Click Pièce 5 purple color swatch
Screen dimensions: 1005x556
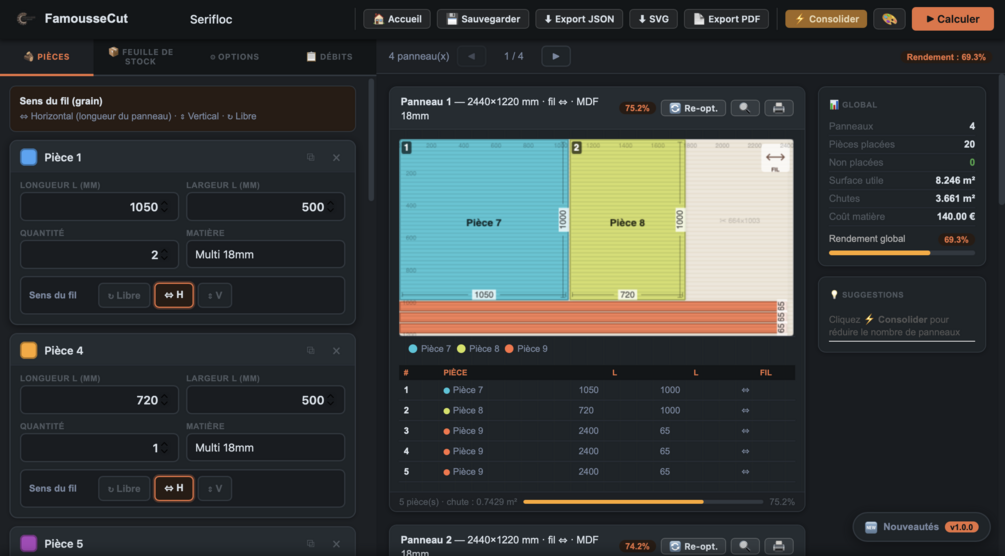[x=28, y=543]
